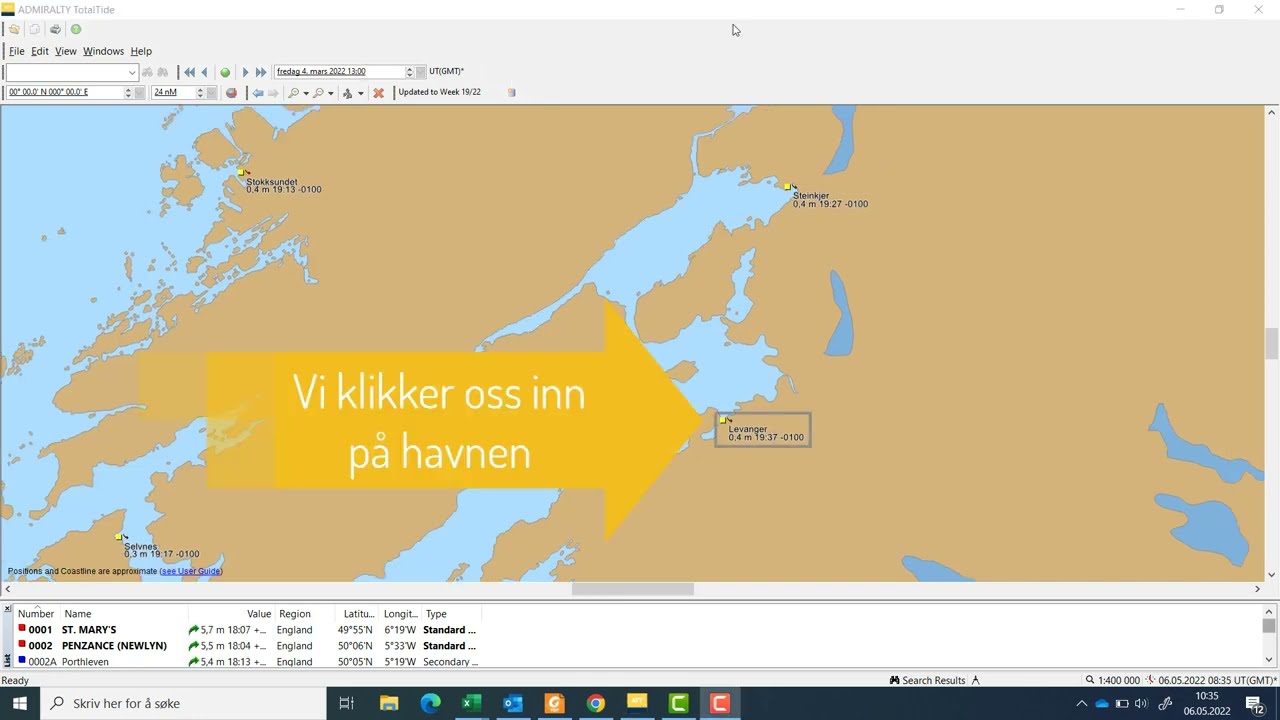Click the update database icon after Week 19/22
Viewport: 1280px width, 720px height.
(512, 93)
